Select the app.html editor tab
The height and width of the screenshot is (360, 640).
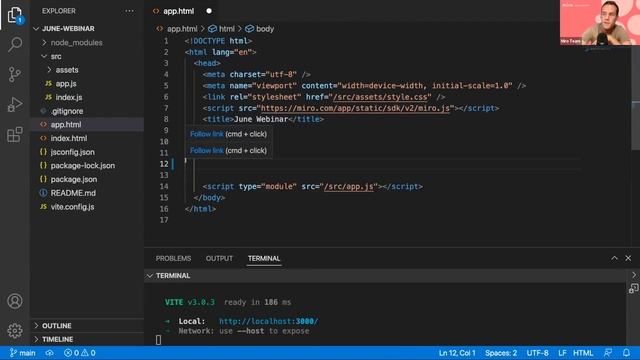point(179,11)
